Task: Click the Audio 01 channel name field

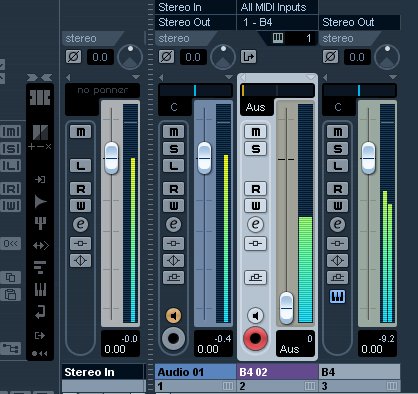Action: [x=195, y=372]
